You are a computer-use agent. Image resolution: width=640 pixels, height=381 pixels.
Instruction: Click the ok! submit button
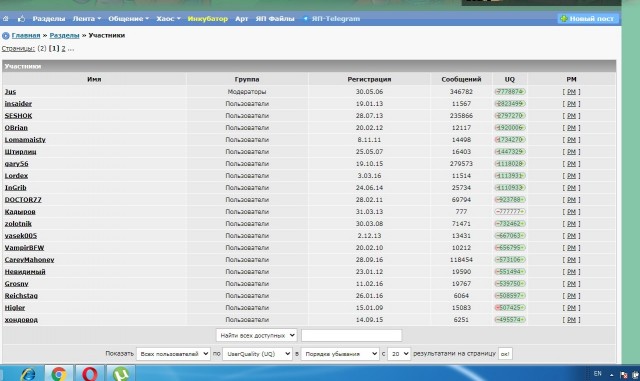[505, 354]
